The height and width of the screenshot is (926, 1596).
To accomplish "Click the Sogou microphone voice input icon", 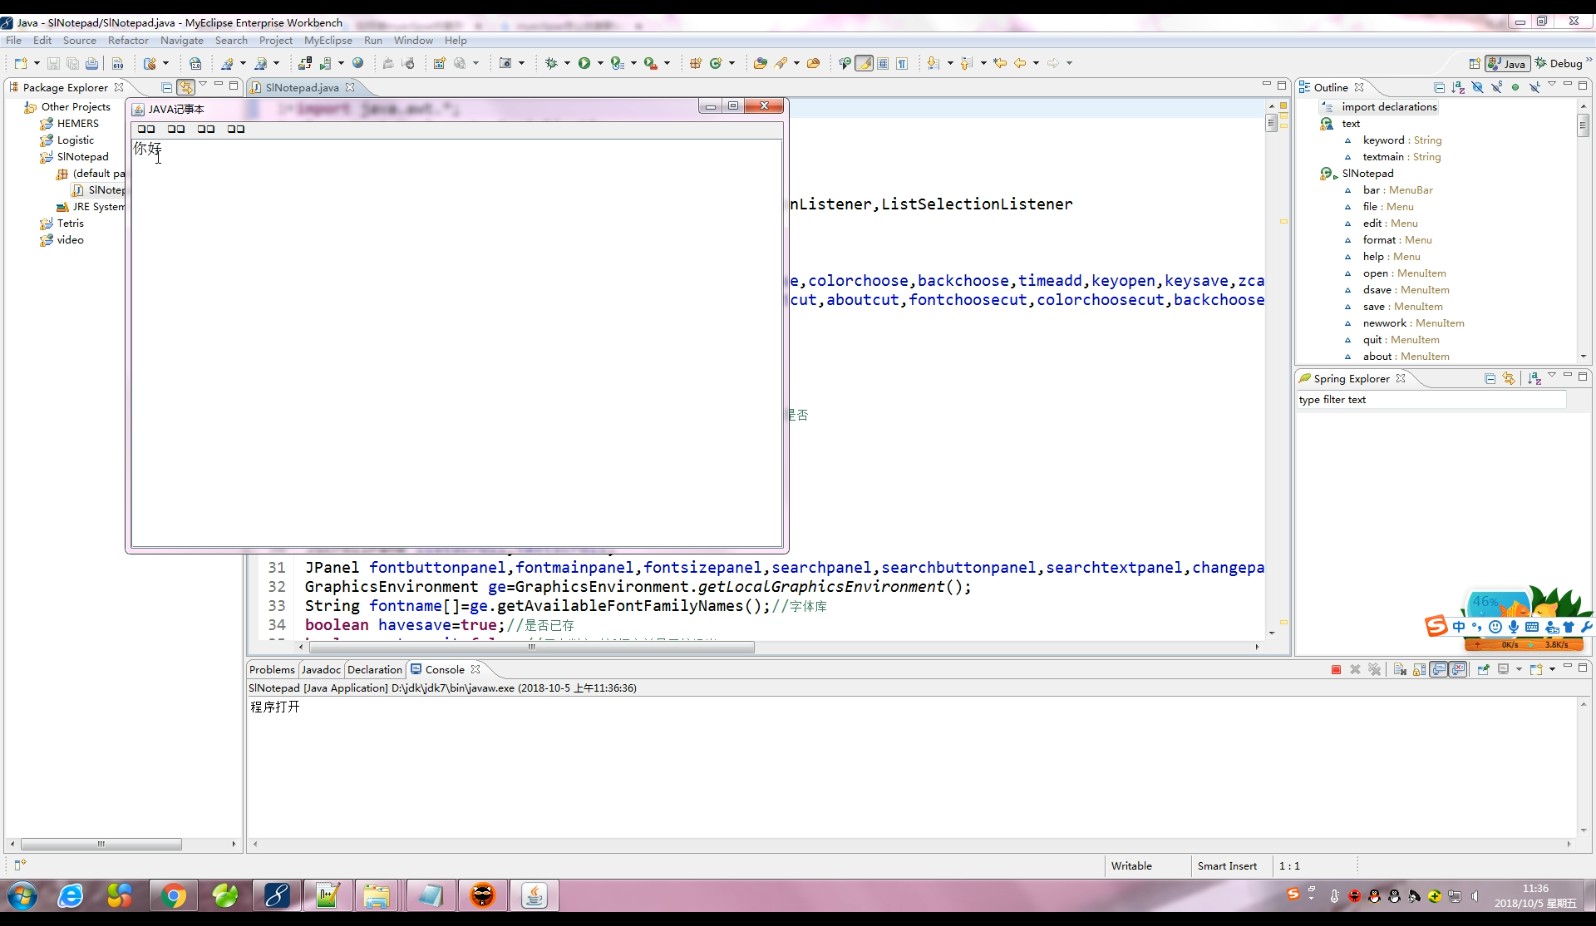I will [x=1514, y=627].
